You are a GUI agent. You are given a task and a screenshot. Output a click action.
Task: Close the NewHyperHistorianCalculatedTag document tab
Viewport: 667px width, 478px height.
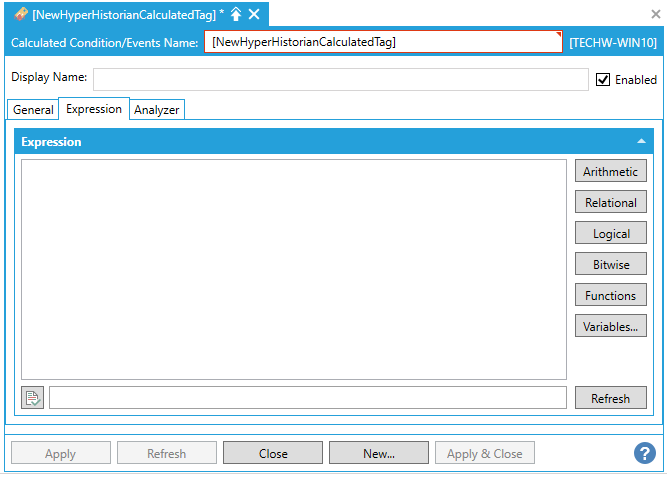(x=254, y=14)
